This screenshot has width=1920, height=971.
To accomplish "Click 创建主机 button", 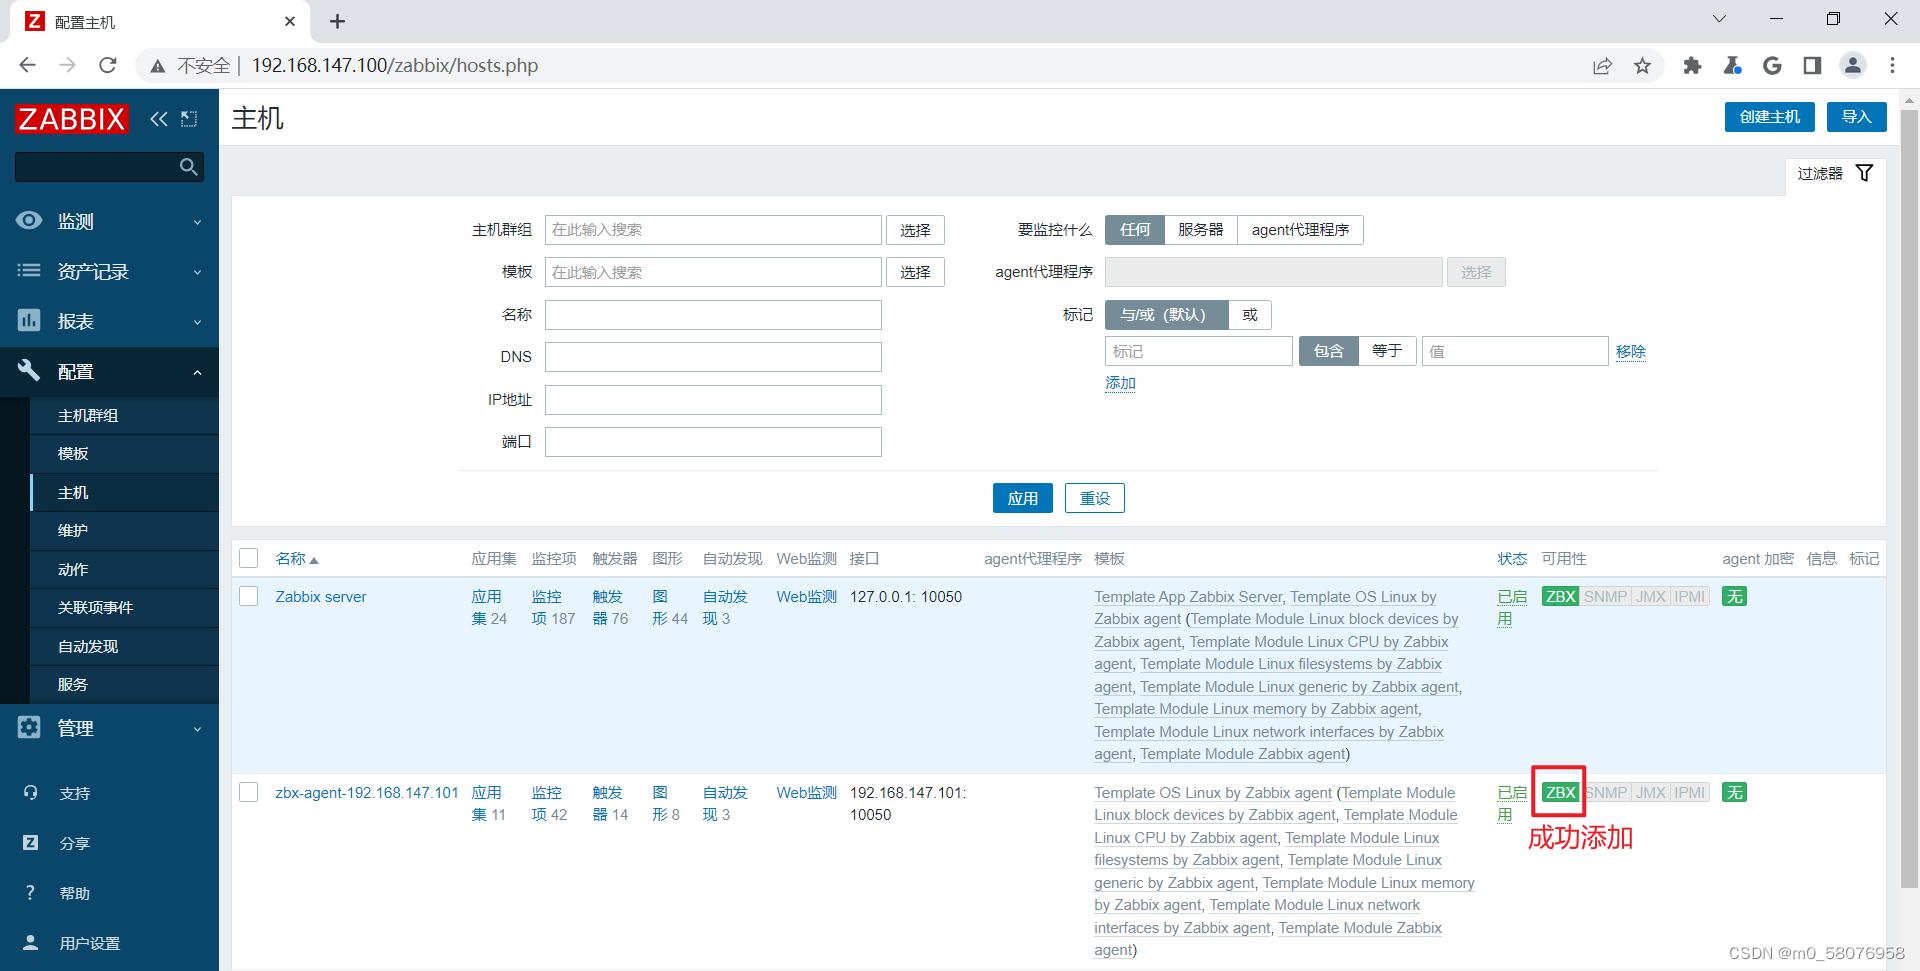I will [x=1770, y=117].
